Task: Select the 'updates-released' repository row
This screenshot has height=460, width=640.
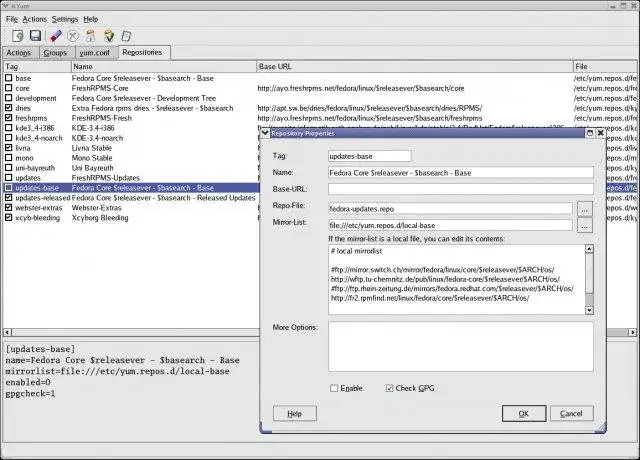Action: pos(131,198)
